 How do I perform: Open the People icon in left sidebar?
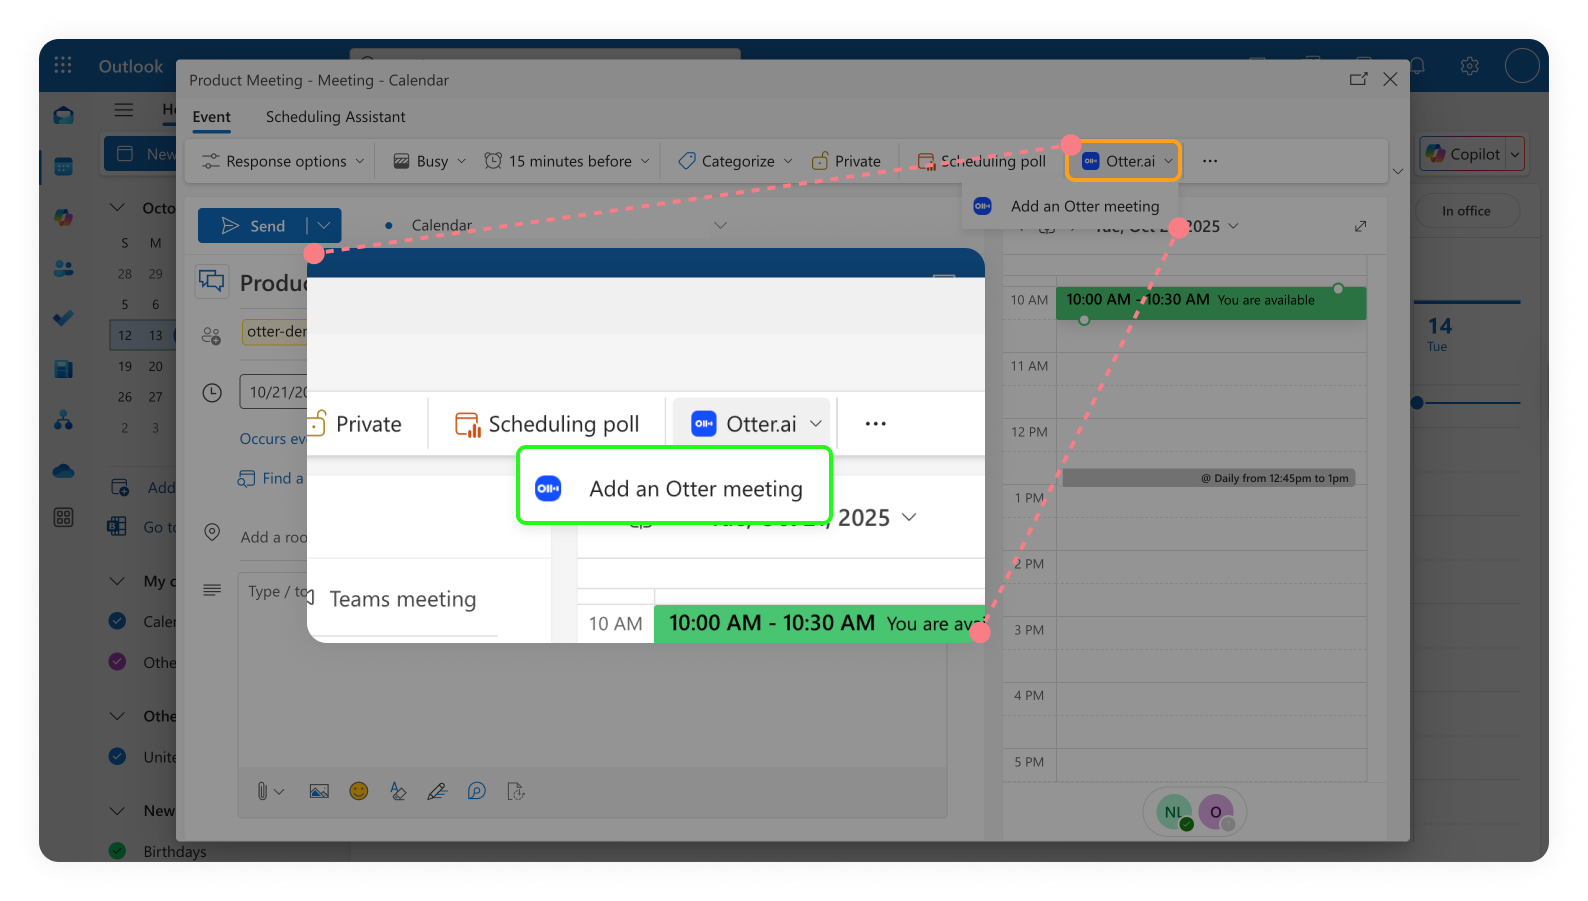[63, 268]
